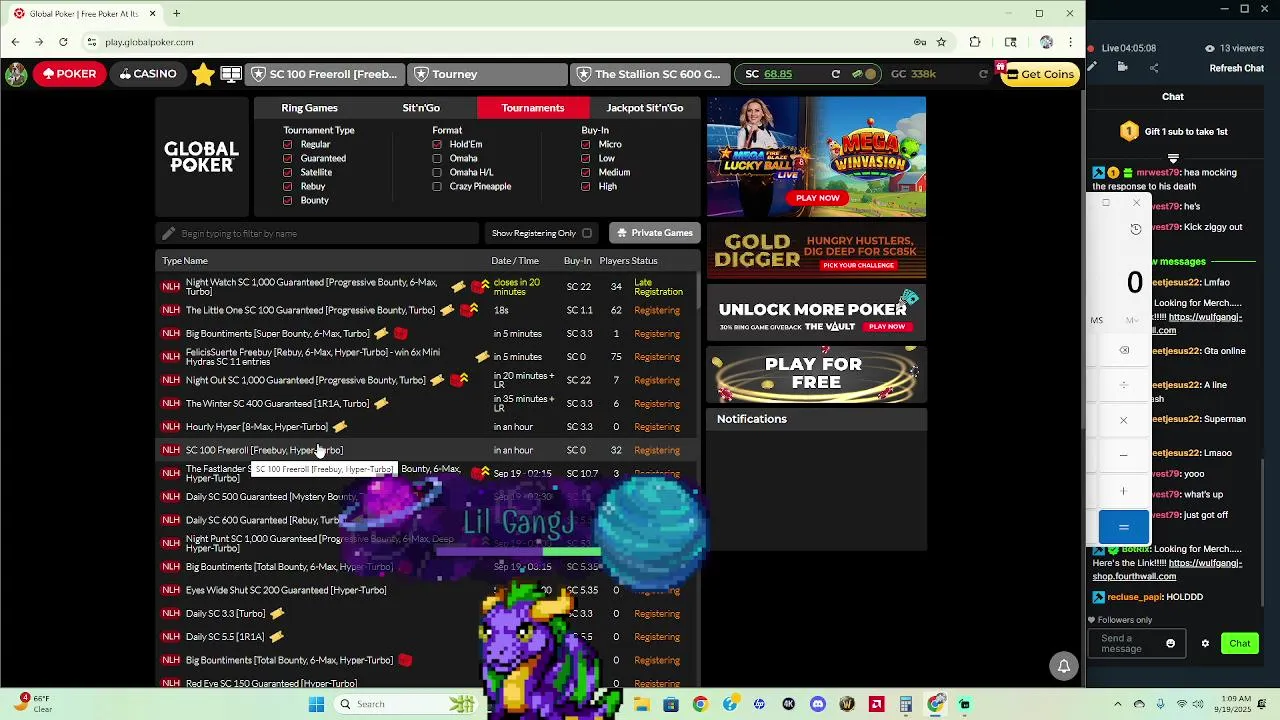Open the Unlock More Poker banner

coord(816,313)
